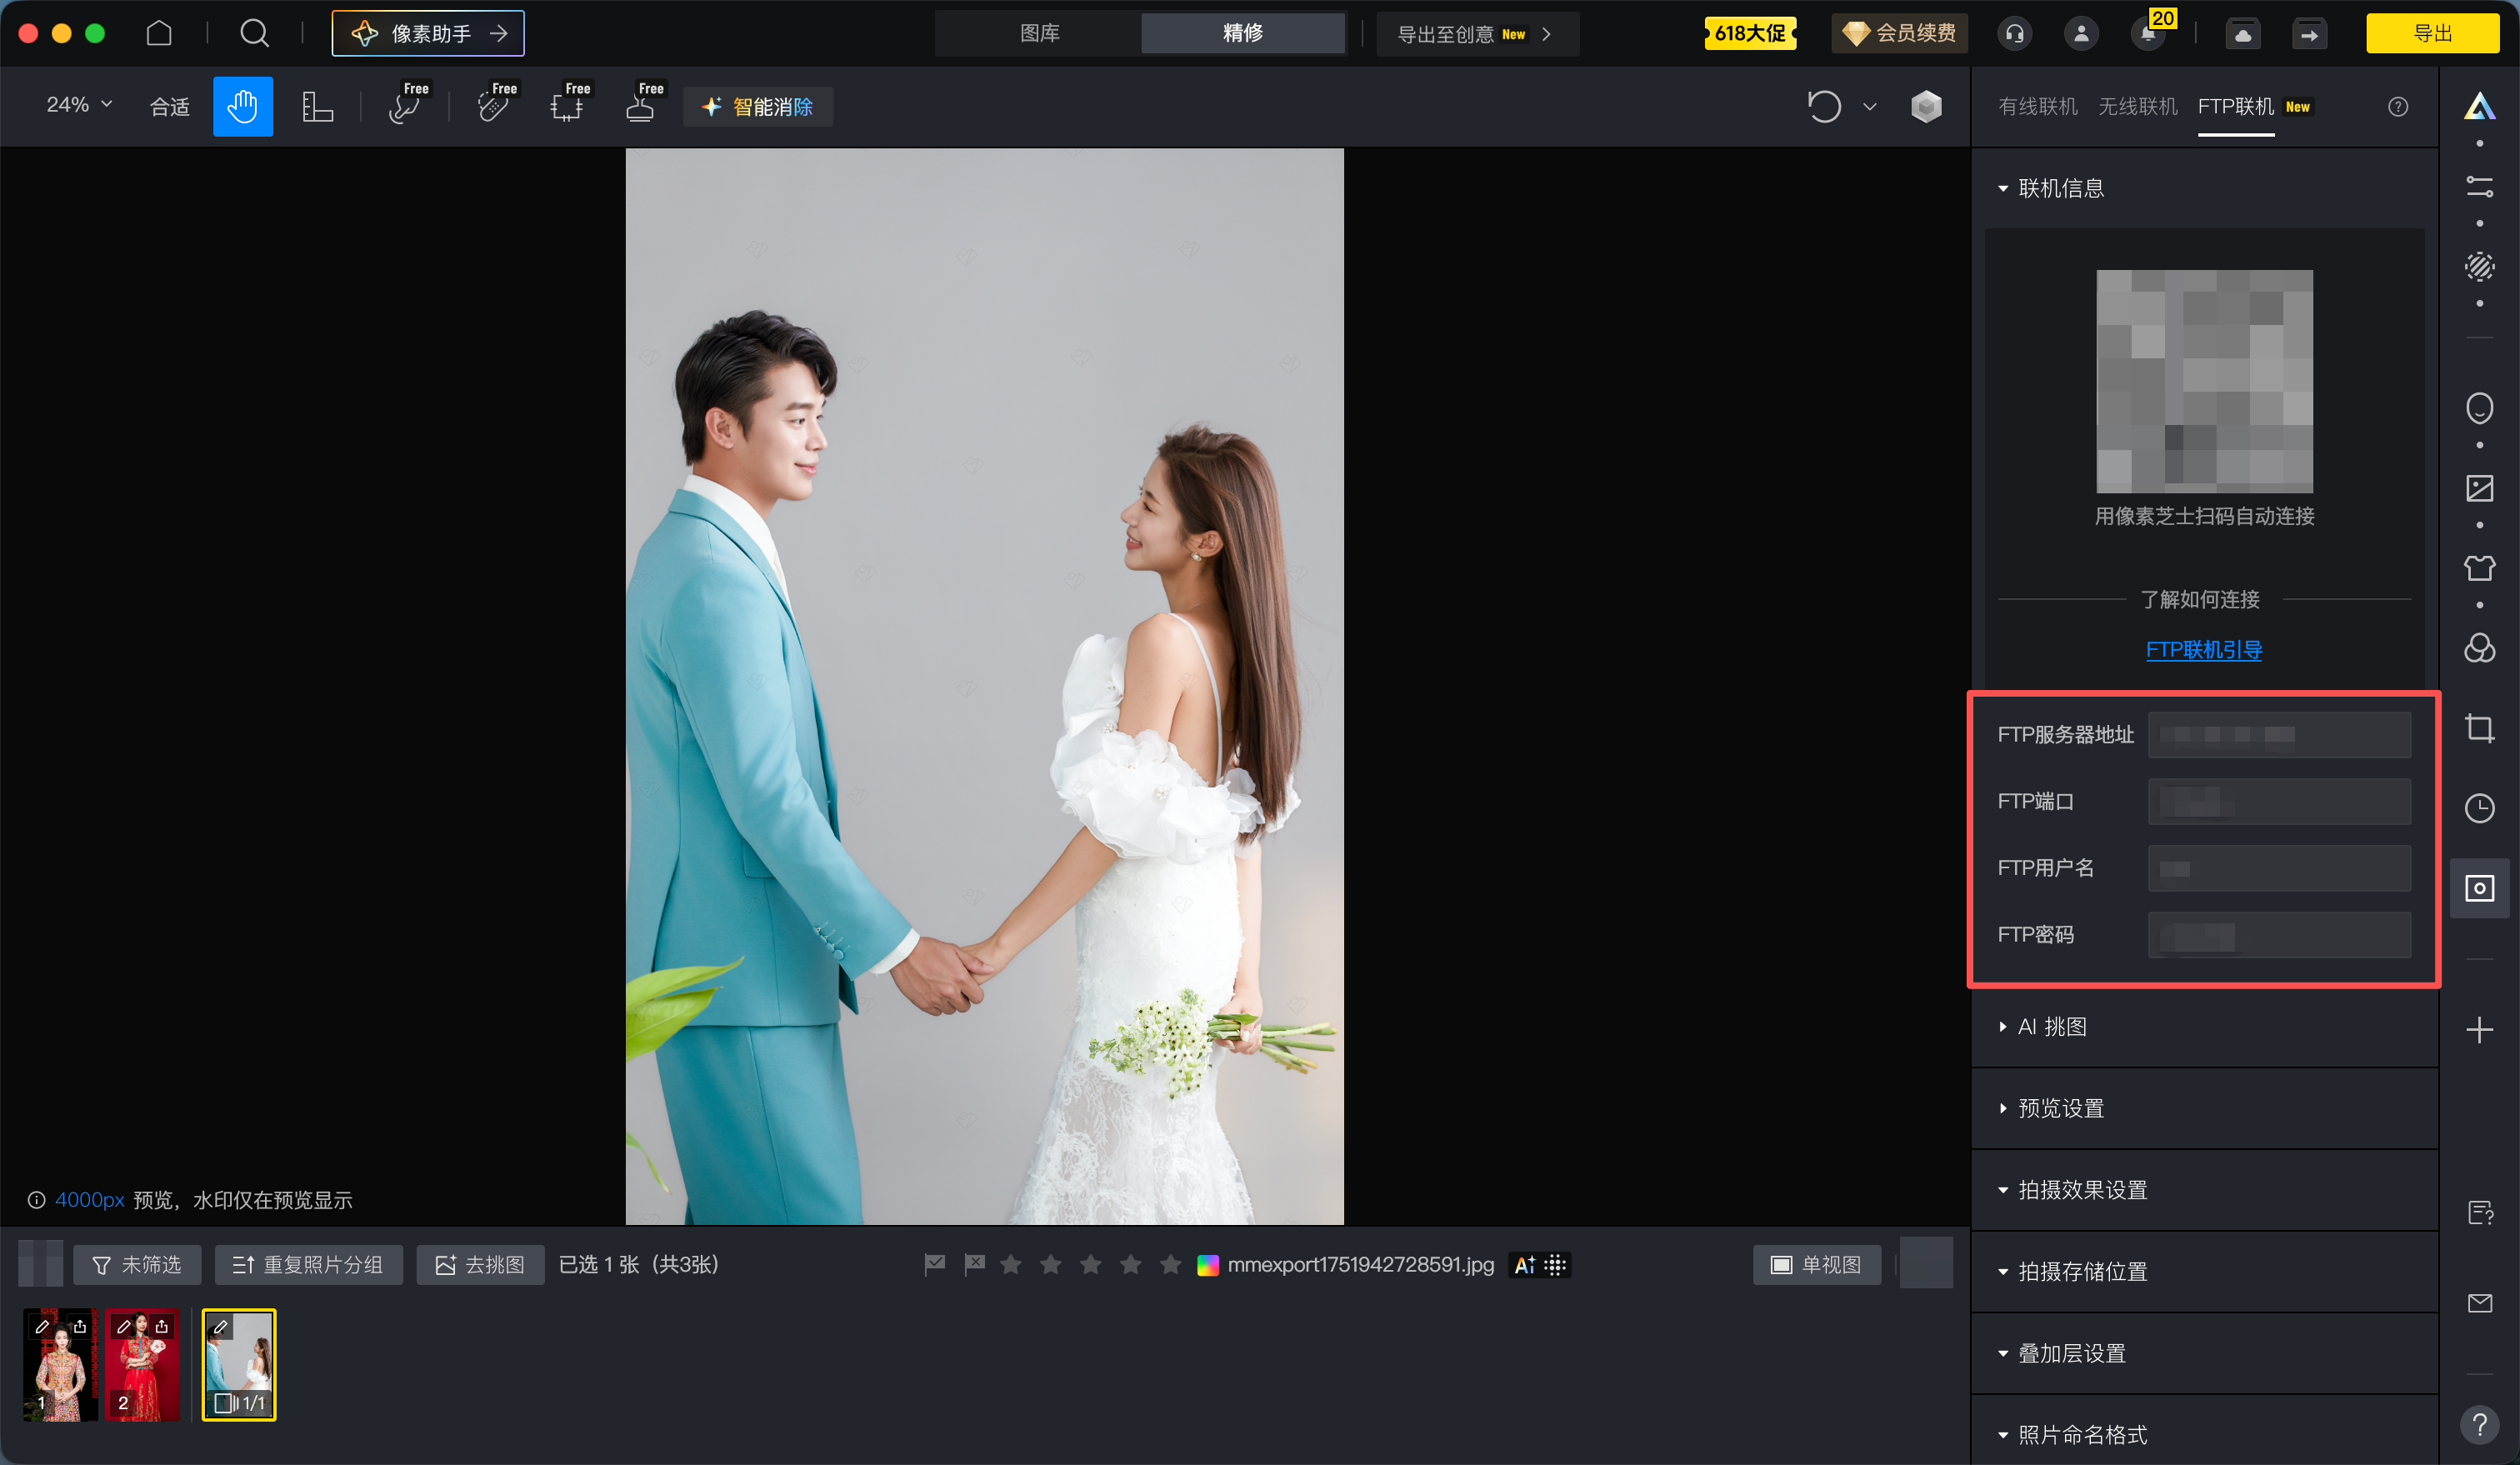The height and width of the screenshot is (1465, 2520).
Task: Switch to the 无线联机 tab
Action: [2137, 106]
